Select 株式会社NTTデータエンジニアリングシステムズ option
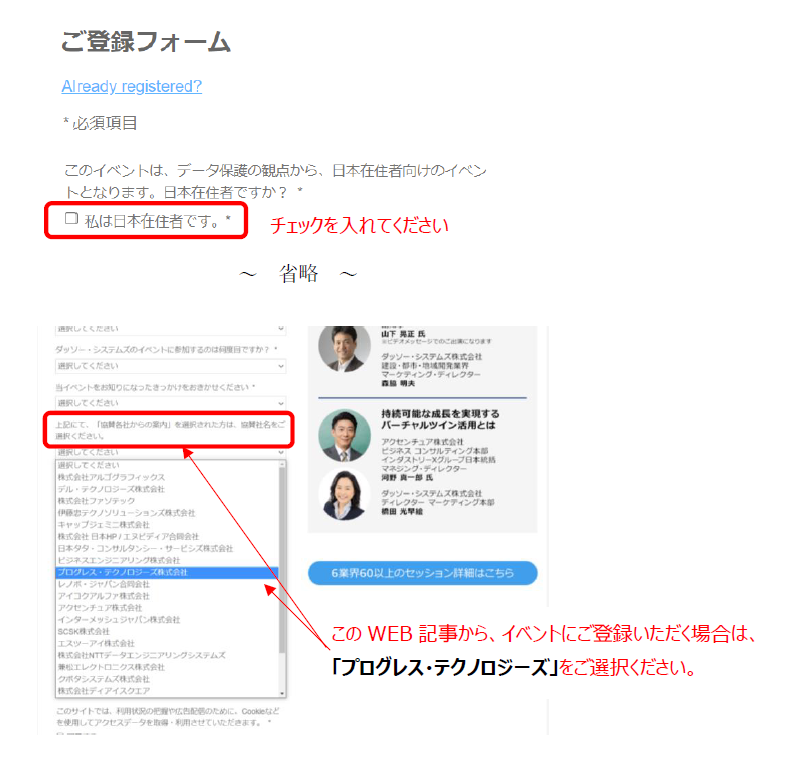The height and width of the screenshot is (757, 799). (x=167, y=655)
